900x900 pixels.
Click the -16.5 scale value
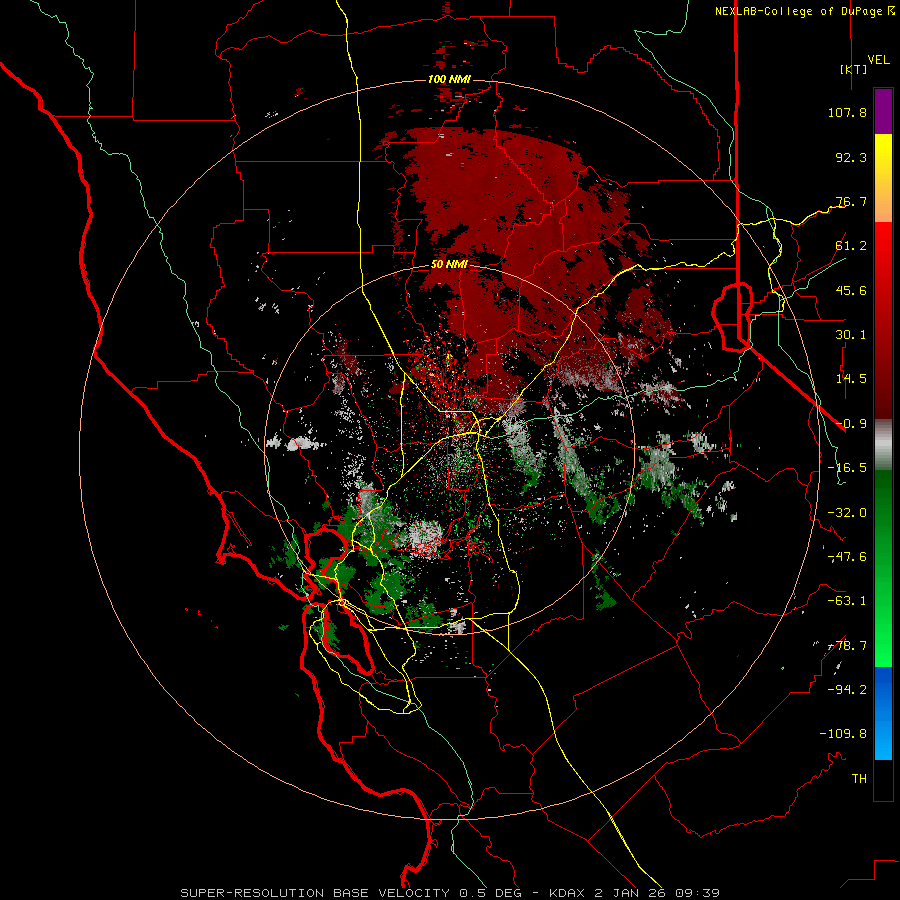tap(847, 468)
